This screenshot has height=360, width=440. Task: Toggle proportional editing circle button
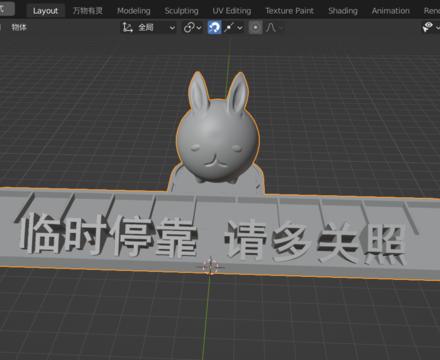coord(255,27)
